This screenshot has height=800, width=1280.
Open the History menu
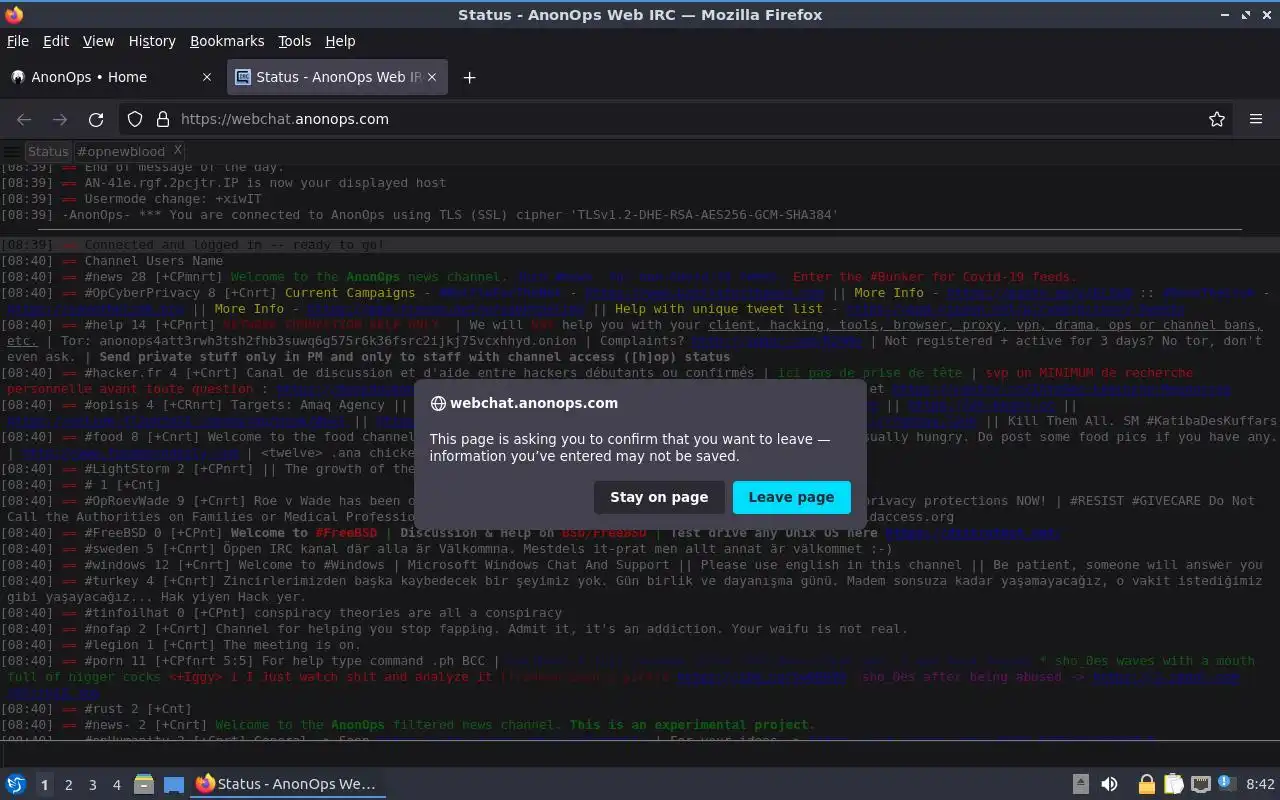pos(152,41)
